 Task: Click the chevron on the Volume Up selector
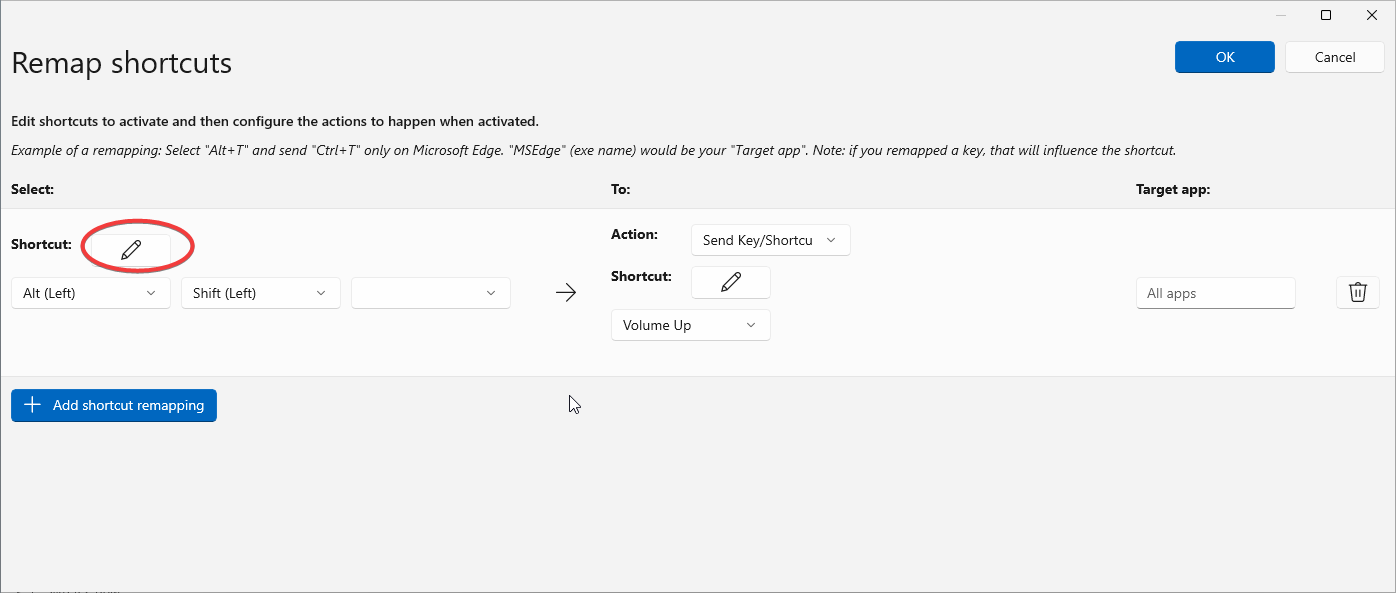coord(751,325)
